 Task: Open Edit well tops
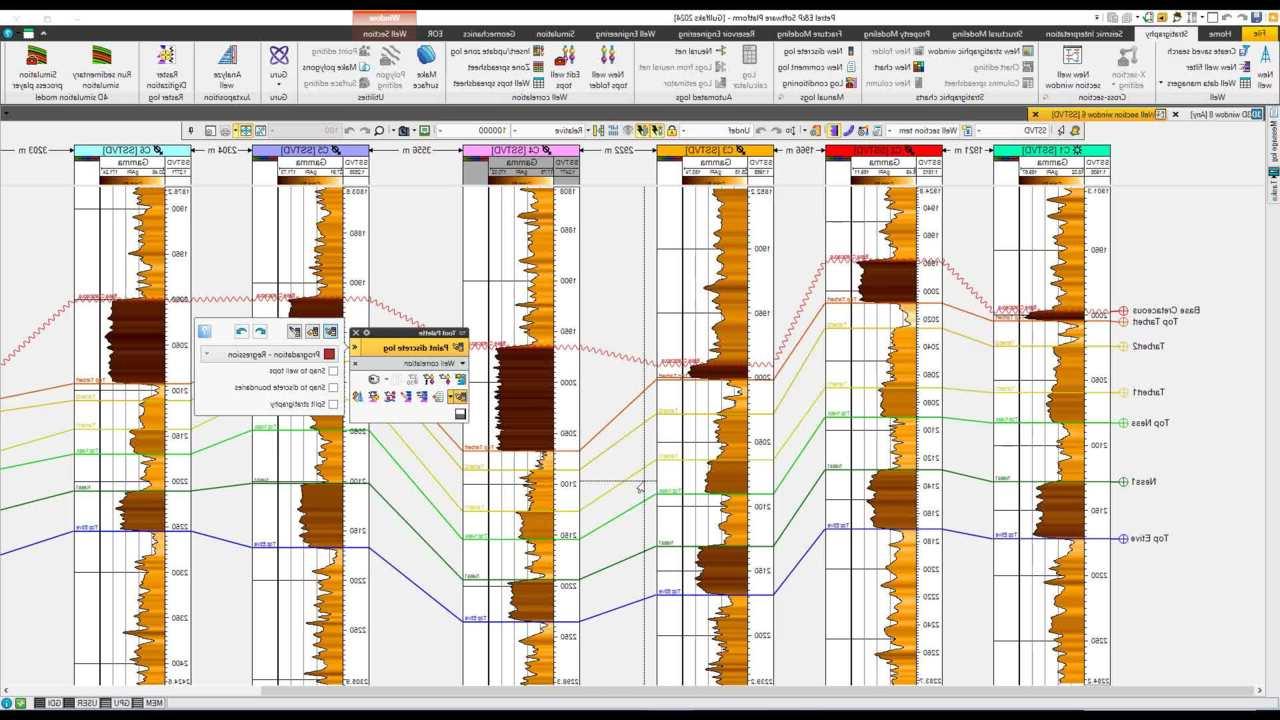pyautogui.click(x=565, y=65)
